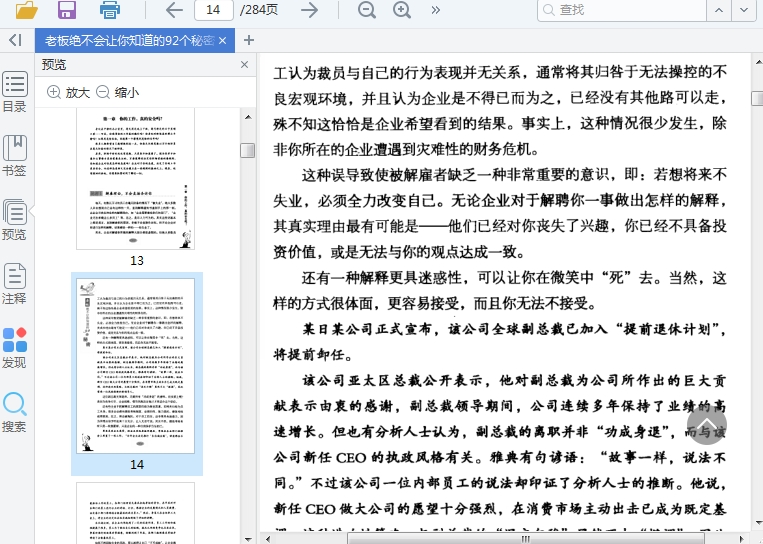Click the back-to-top round arrow button
This screenshot has height=544, width=763.
click(x=707, y=425)
